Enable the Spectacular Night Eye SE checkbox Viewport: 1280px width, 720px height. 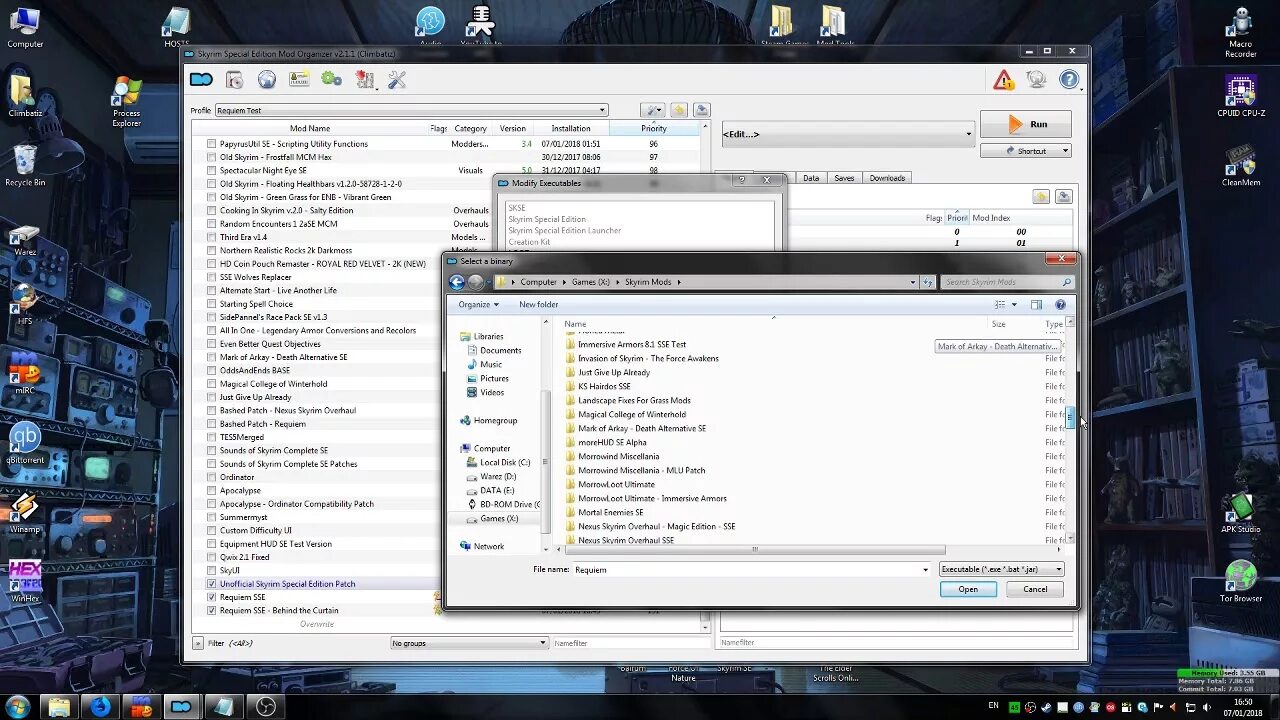pos(211,170)
